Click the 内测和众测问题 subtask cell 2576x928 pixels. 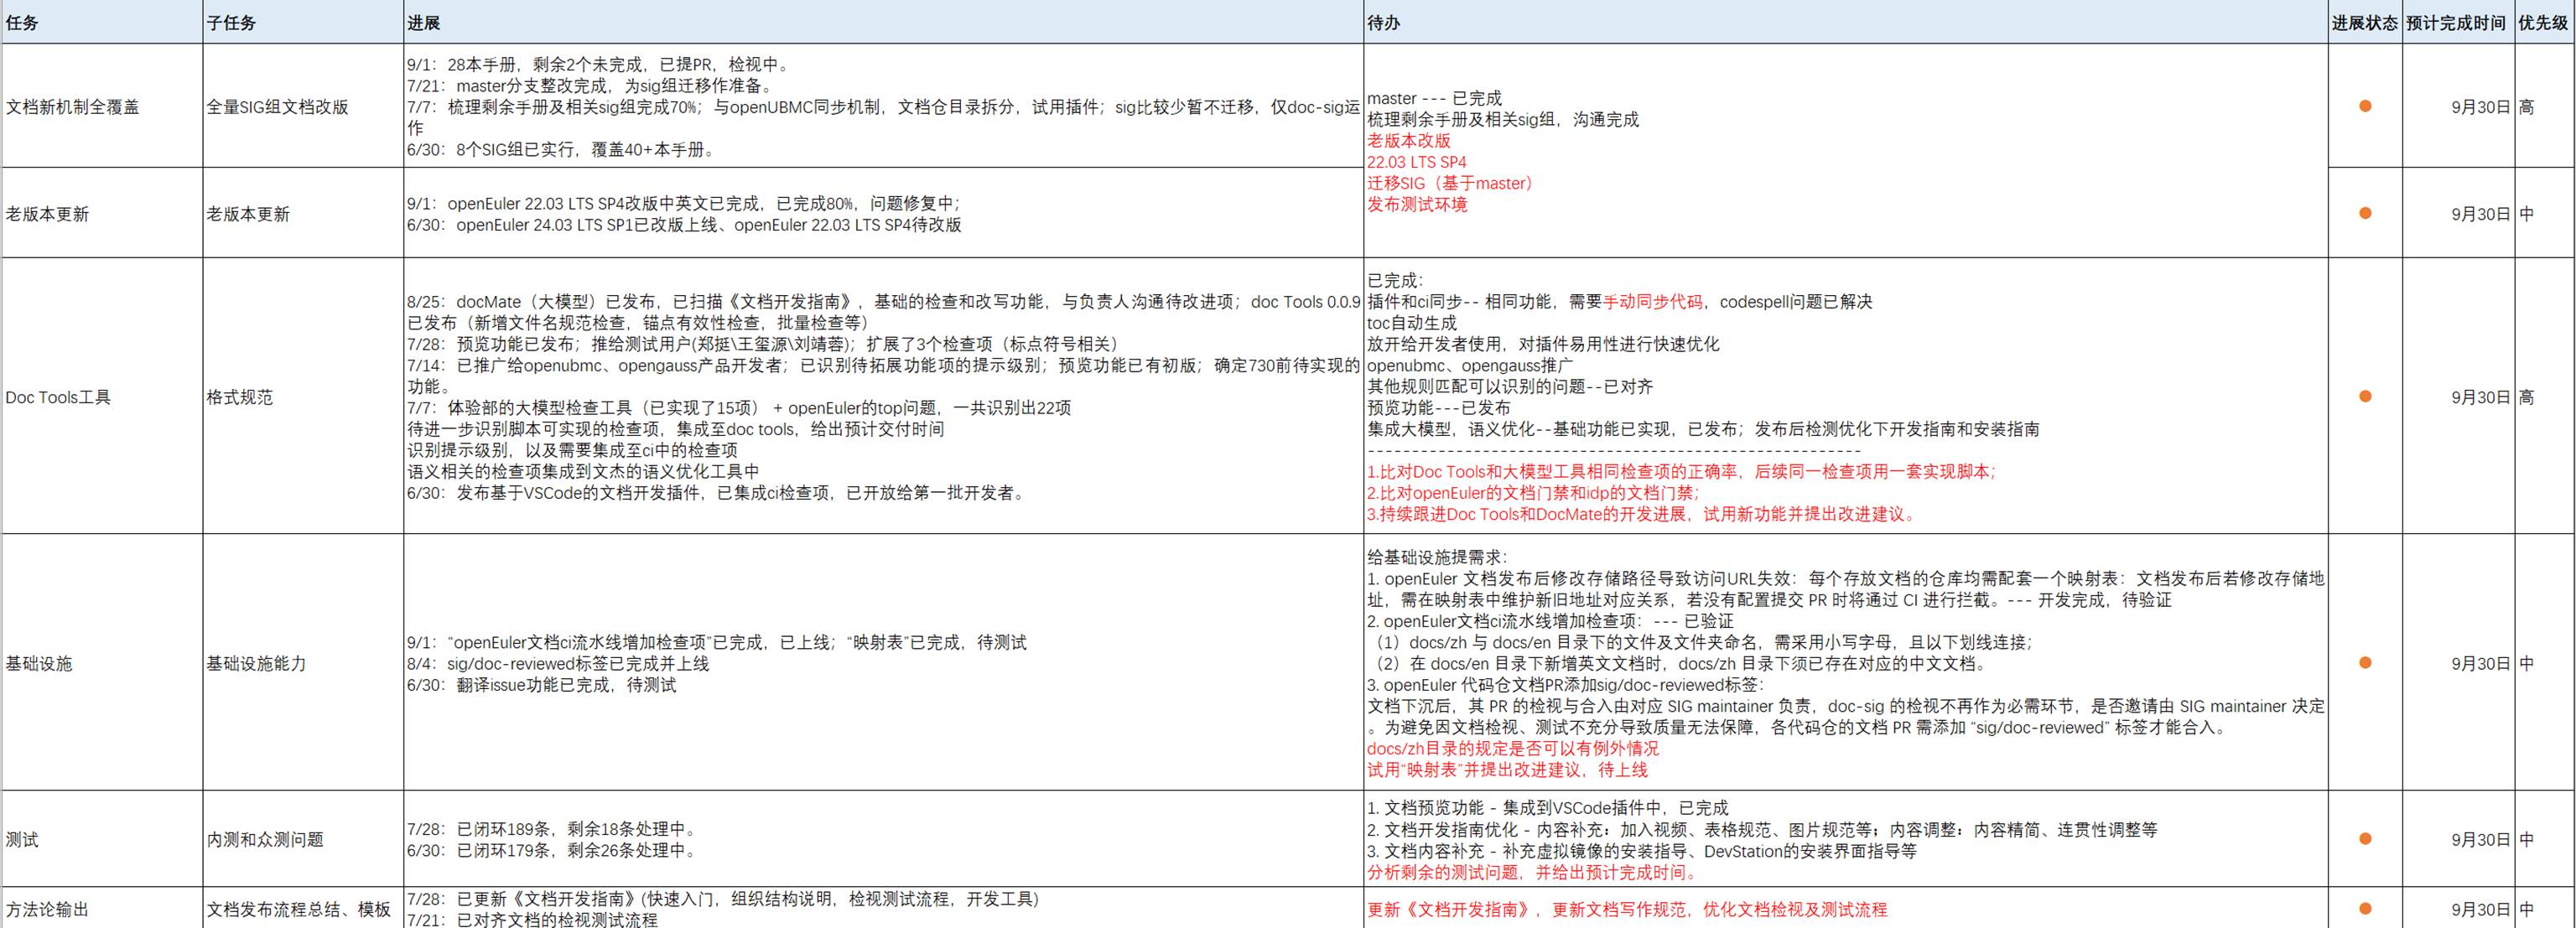coord(265,840)
